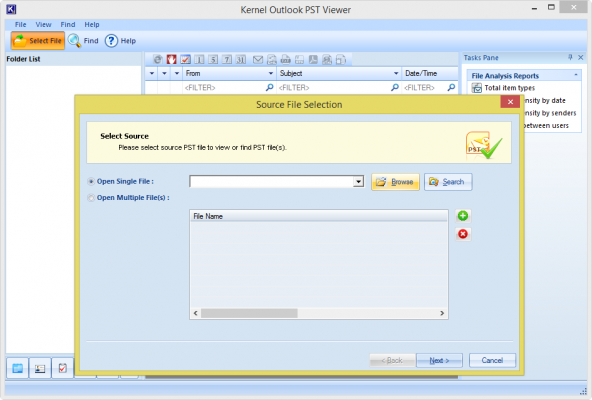Click the file list horizontal scrollbar thumb
This screenshot has width=592, height=400.
(249, 313)
